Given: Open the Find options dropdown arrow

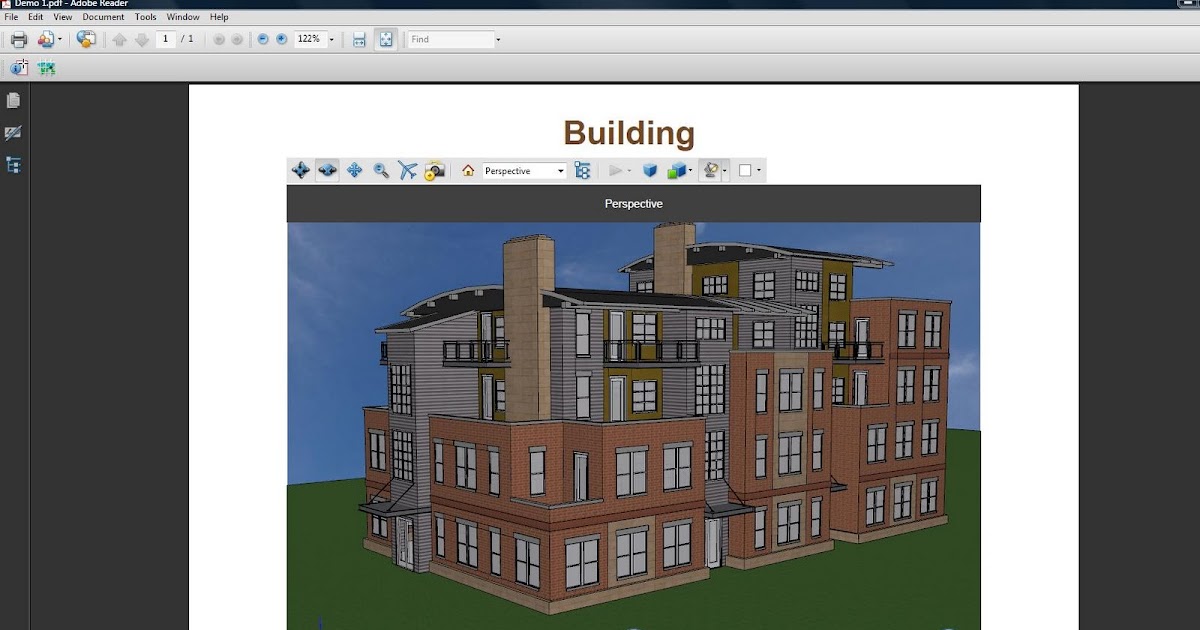Looking at the screenshot, I should click(499, 40).
